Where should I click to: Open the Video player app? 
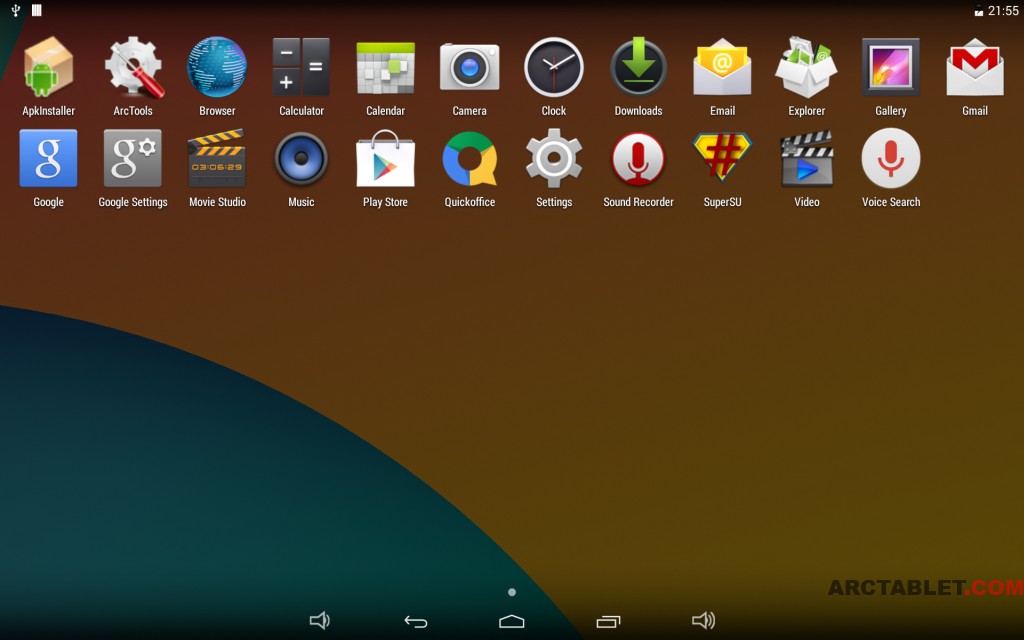[x=807, y=159]
